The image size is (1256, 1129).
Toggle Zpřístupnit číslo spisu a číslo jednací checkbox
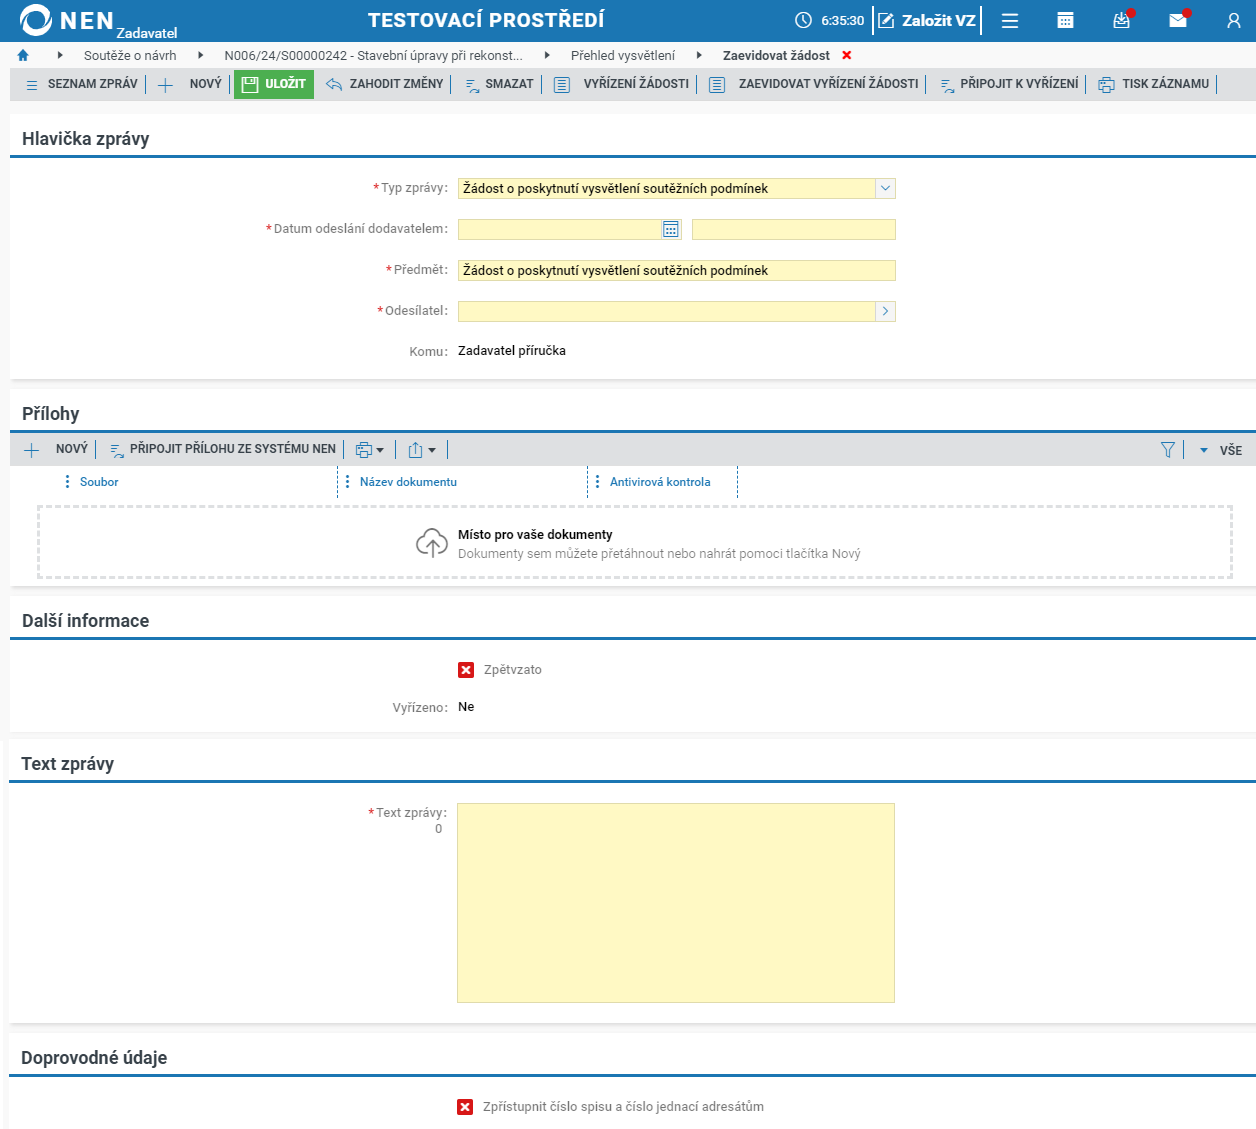[x=465, y=1107]
